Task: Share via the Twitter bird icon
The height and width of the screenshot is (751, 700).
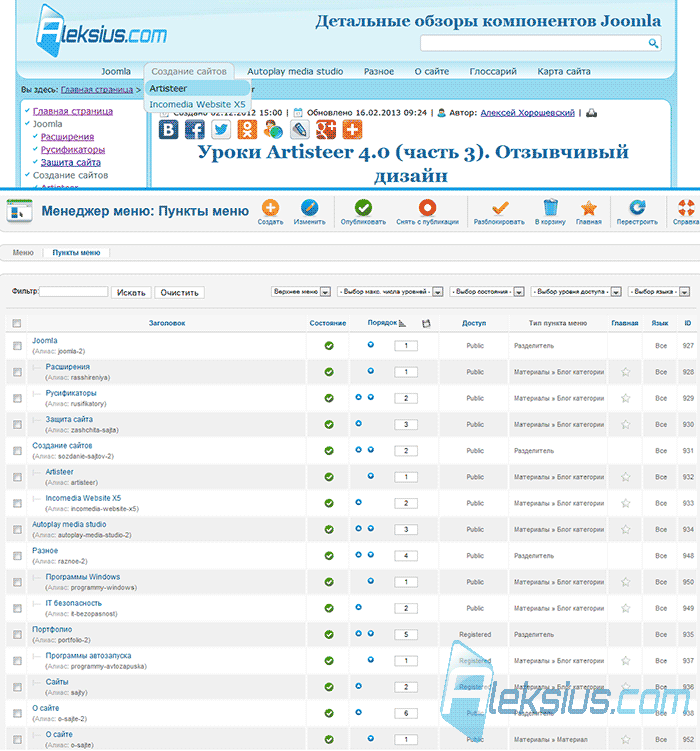Action: (x=221, y=129)
